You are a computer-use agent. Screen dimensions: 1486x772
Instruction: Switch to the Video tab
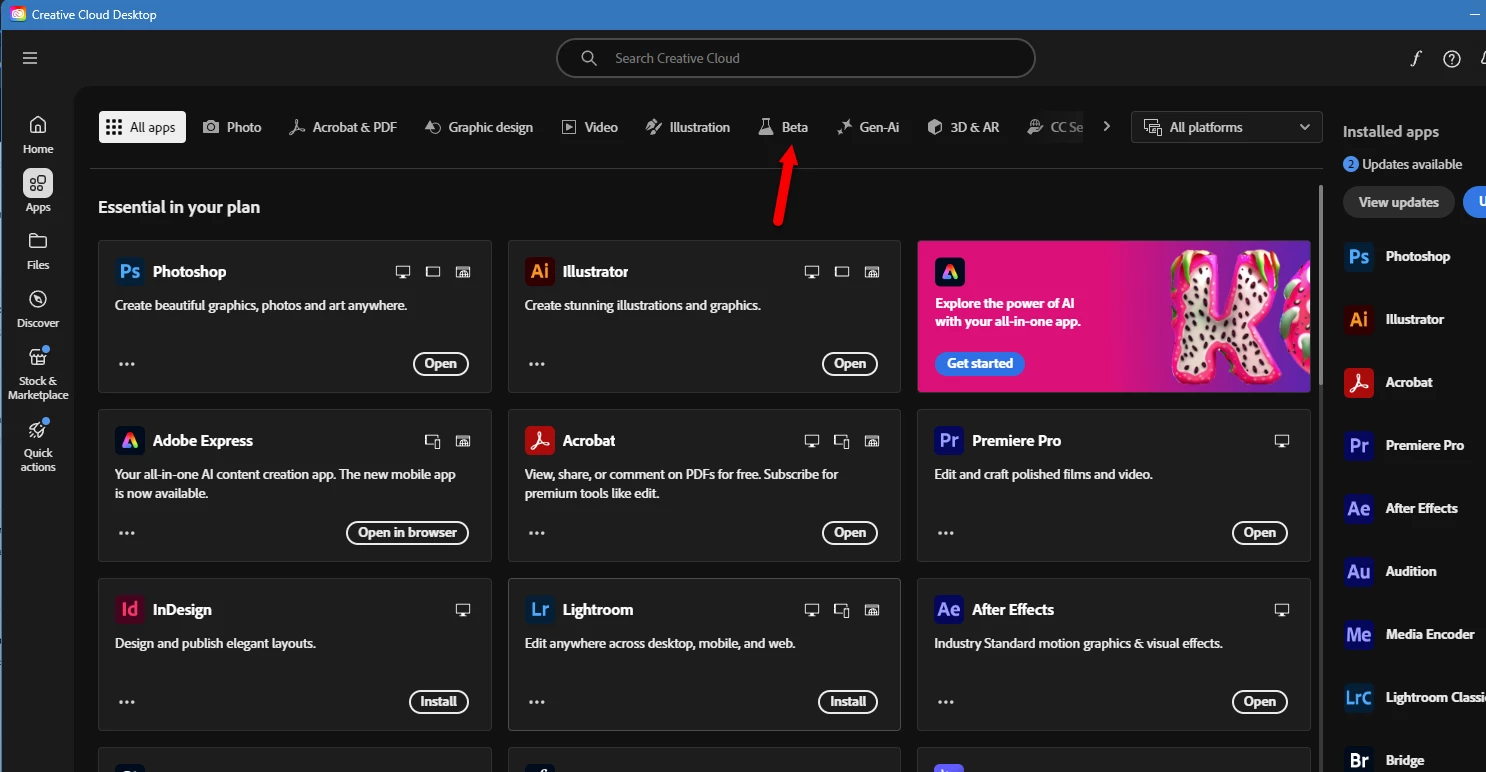click(590, 127)
